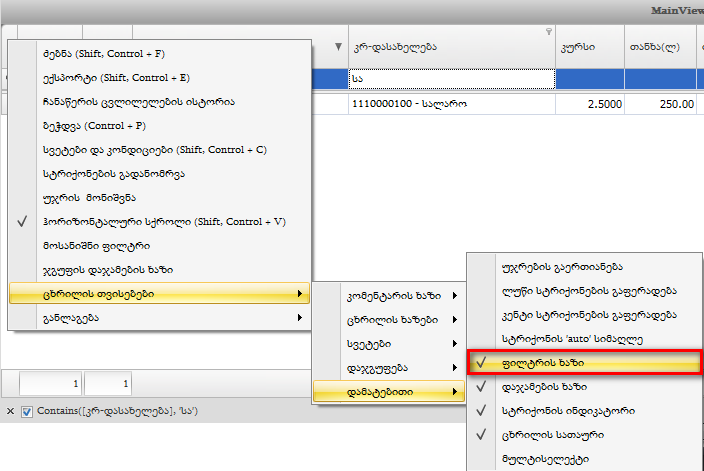This screenshot has height=471, width=704.
Task: Toggle the ფილტრის ხაზი option
Action: [584, 362]
